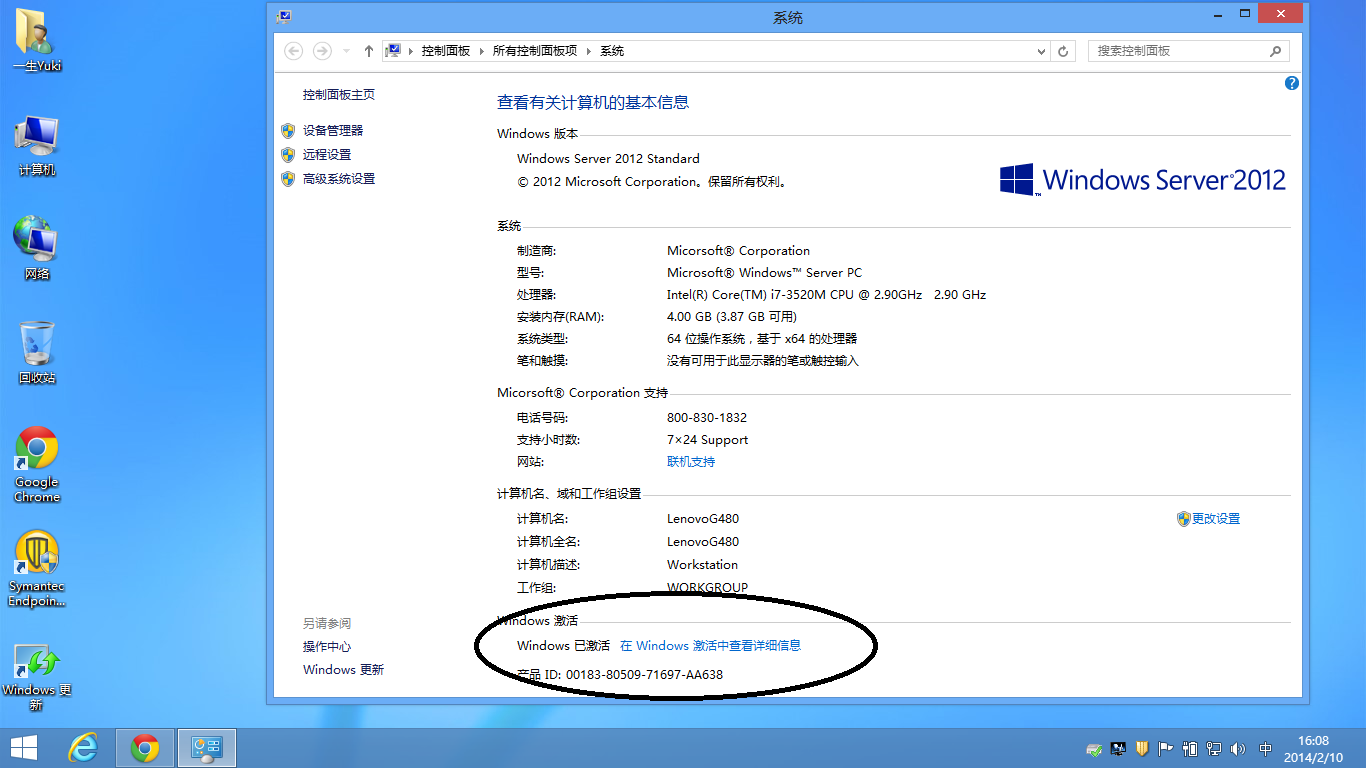Click the 控制面板 breadcrumb segment
Screen dimensions: 1366x768
(445, 51)
